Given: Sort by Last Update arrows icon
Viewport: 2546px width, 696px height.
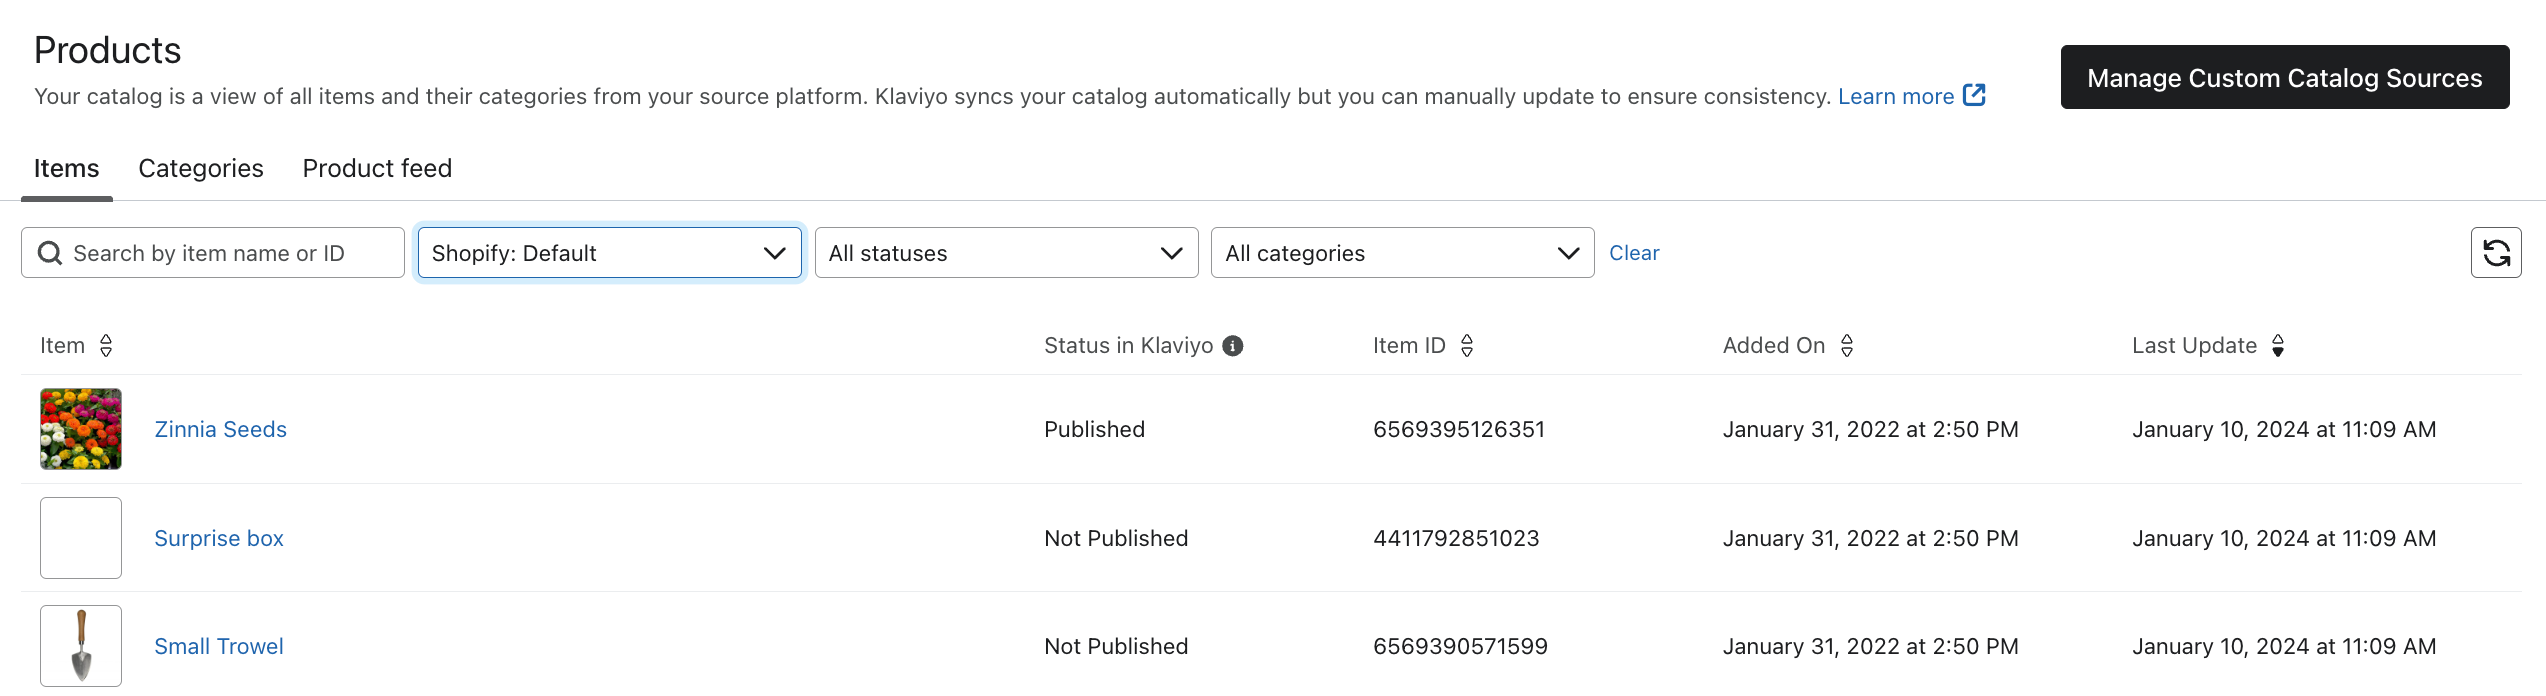Looking at the screenshot, I should [x=2278, y=346].
